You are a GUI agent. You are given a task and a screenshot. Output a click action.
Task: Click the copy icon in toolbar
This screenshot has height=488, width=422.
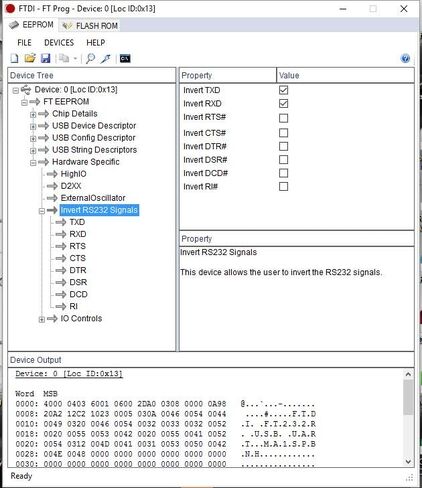[64, 58]
